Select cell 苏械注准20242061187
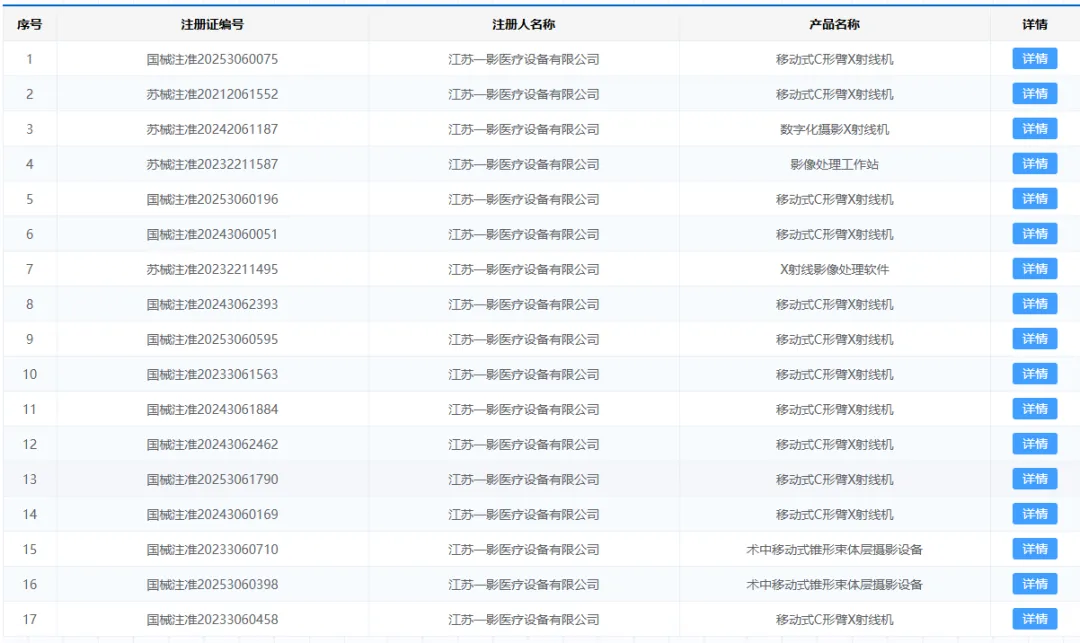The width and height of the screenshot is (1080, 643). click(212, 129)
